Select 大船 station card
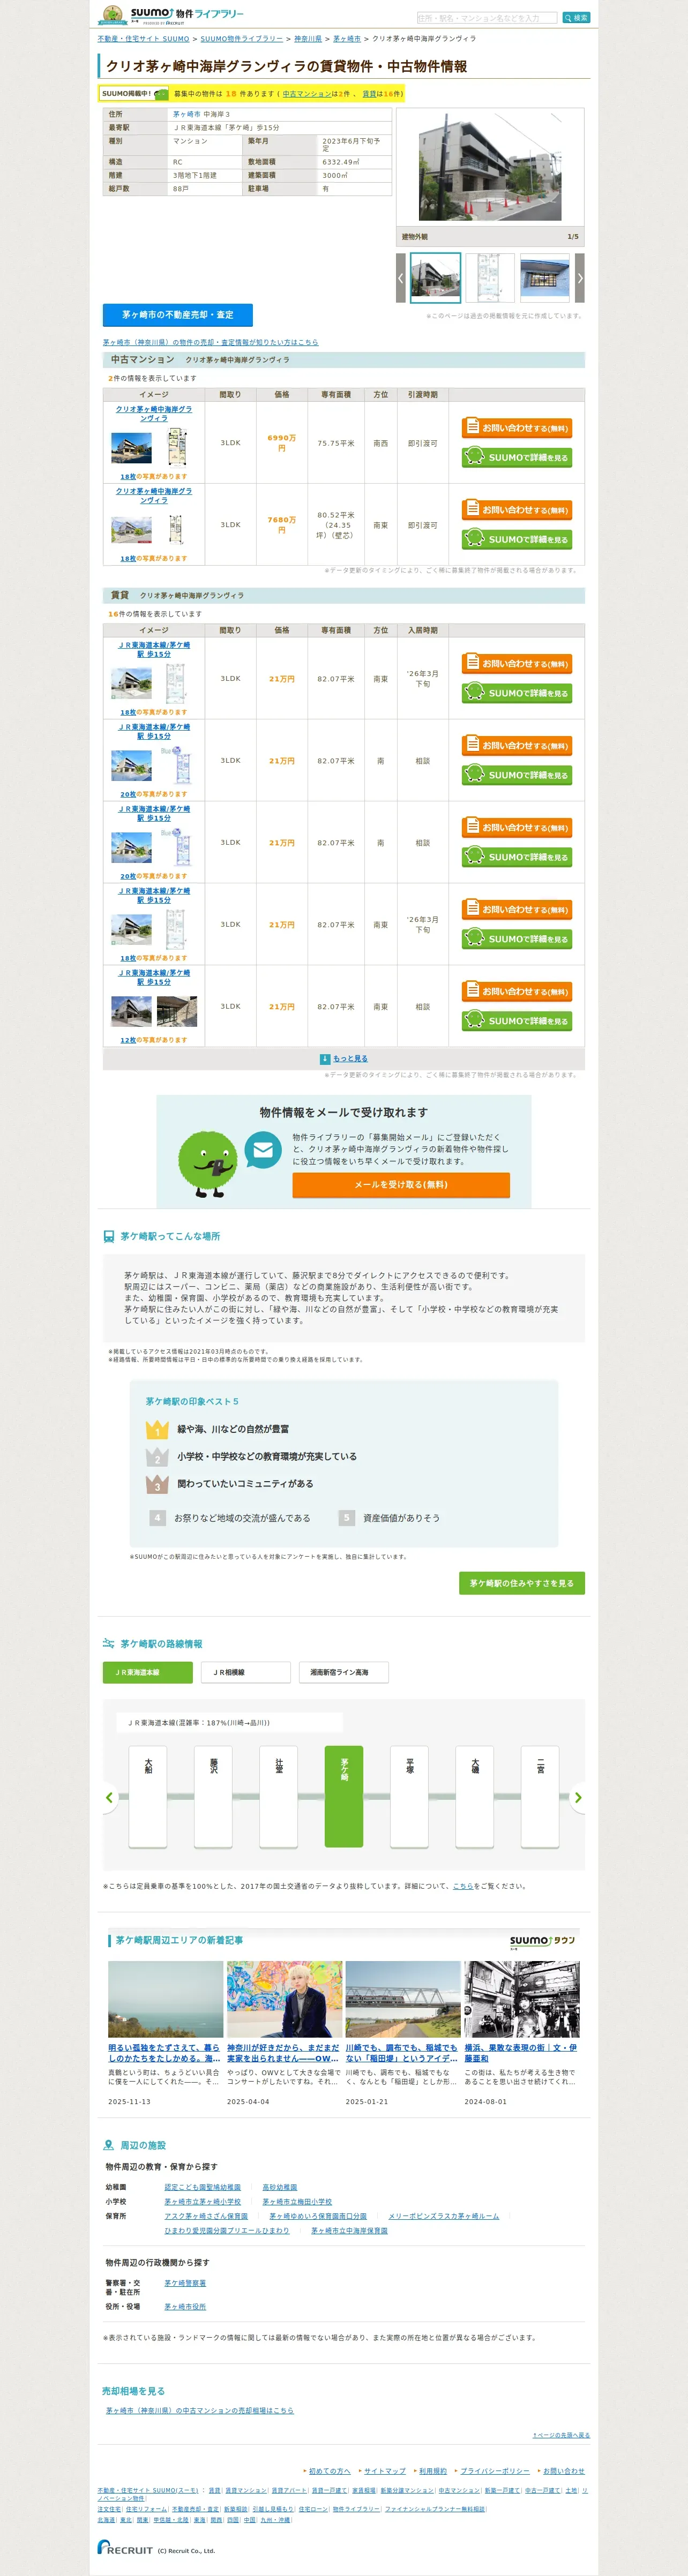Viewport: 688px width, 2576px height. pos(148,1796)
